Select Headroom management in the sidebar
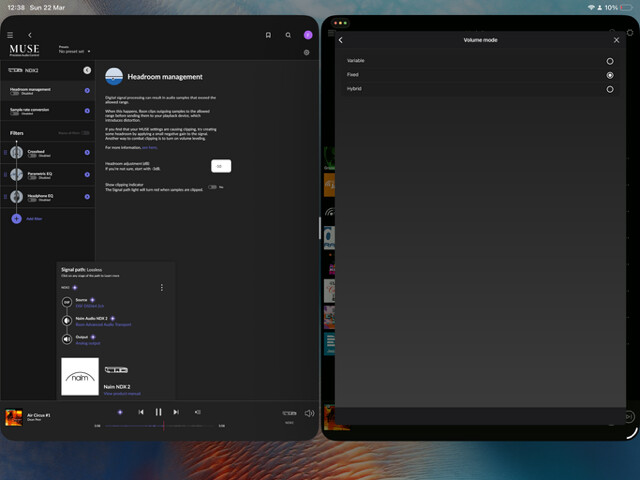The image size is (640, 480). tap(48, 91)
